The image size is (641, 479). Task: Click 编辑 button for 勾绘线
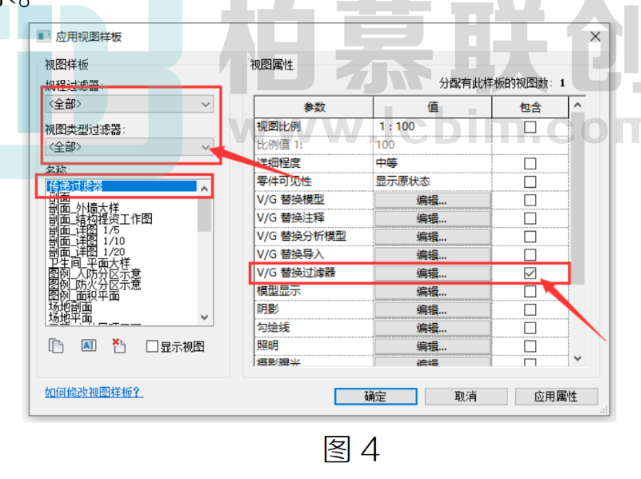point(433,328)
